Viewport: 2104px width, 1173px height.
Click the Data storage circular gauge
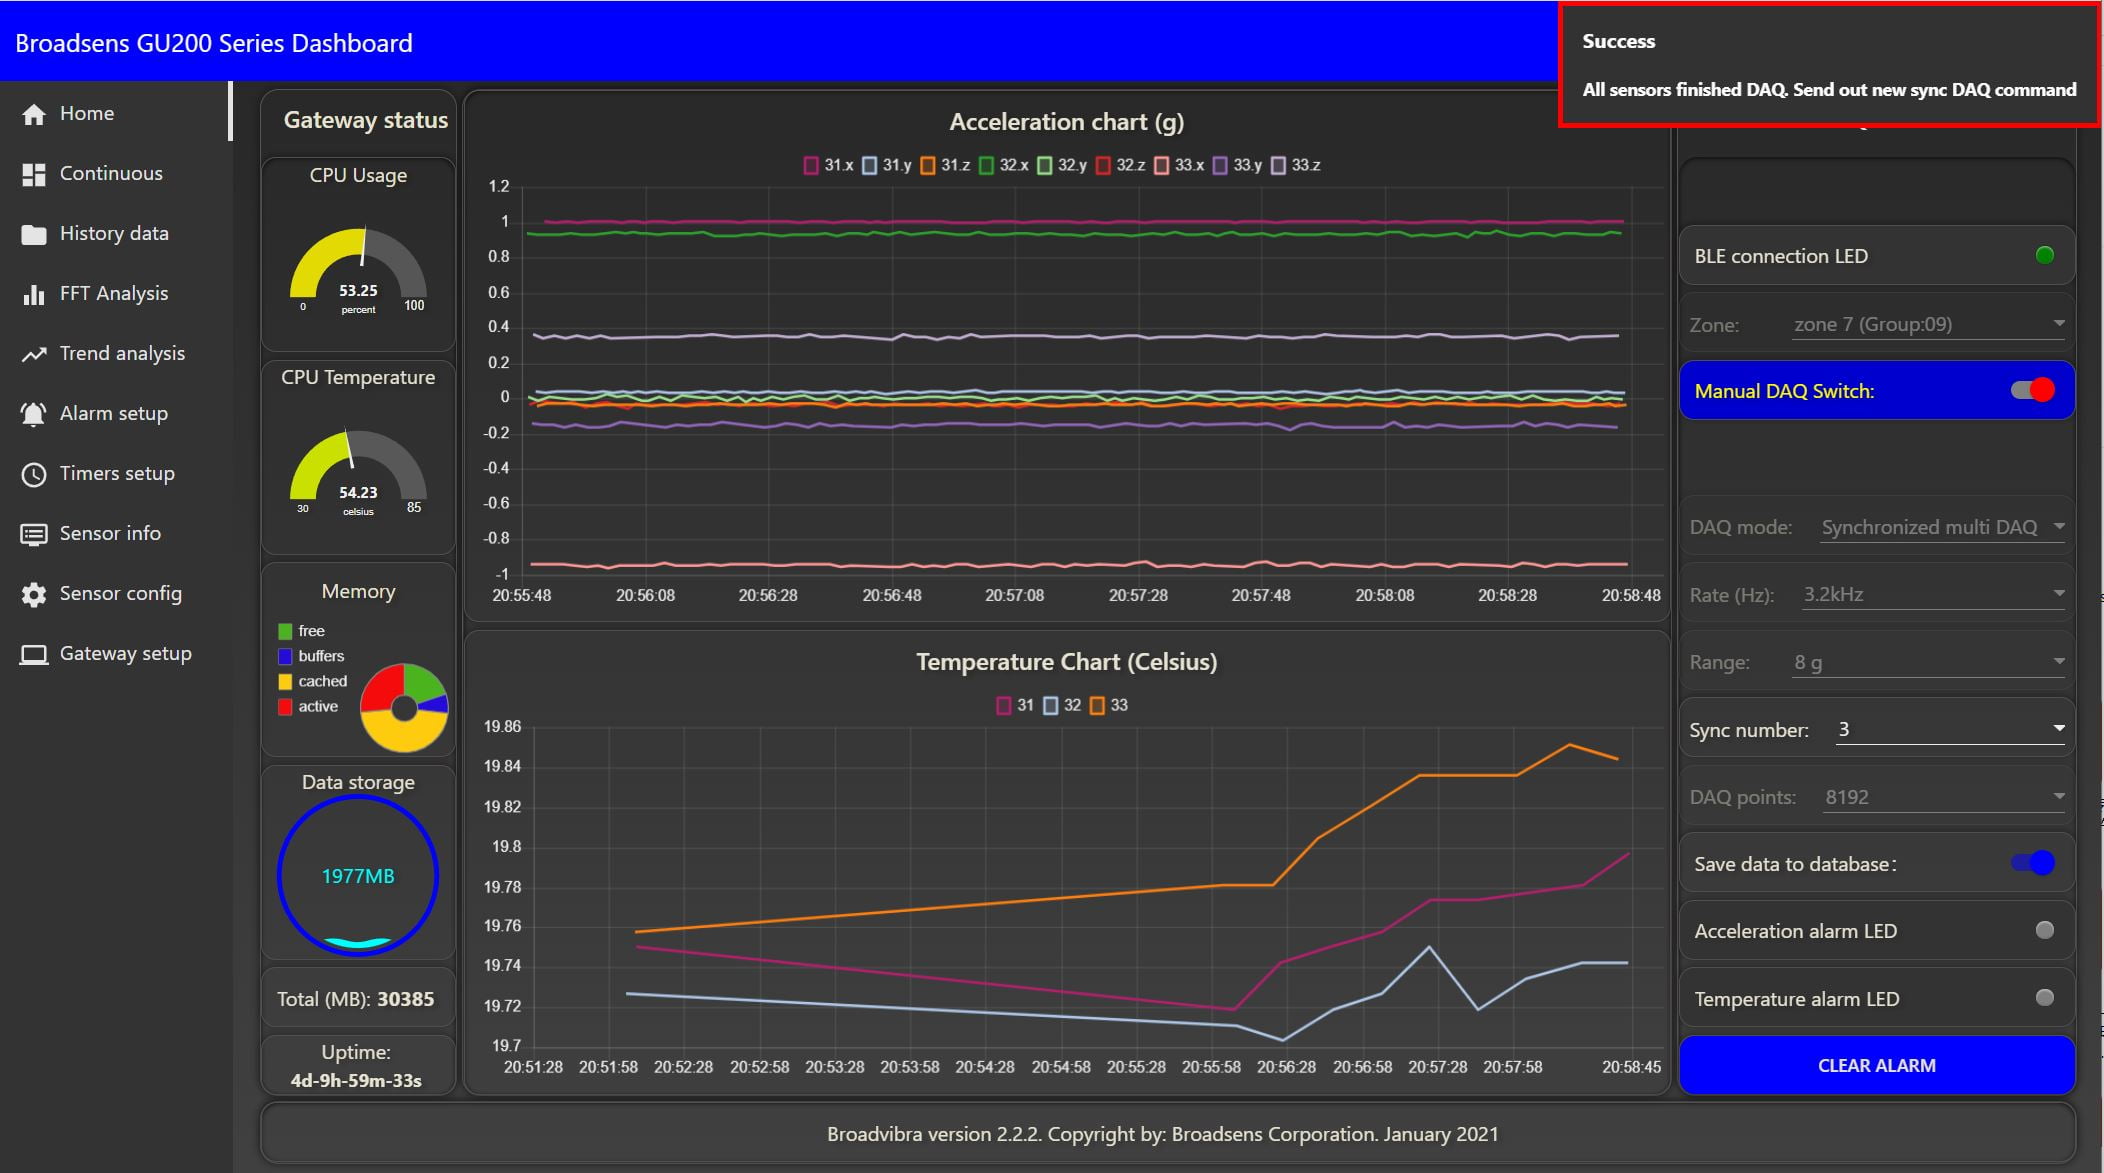point(358,875)
